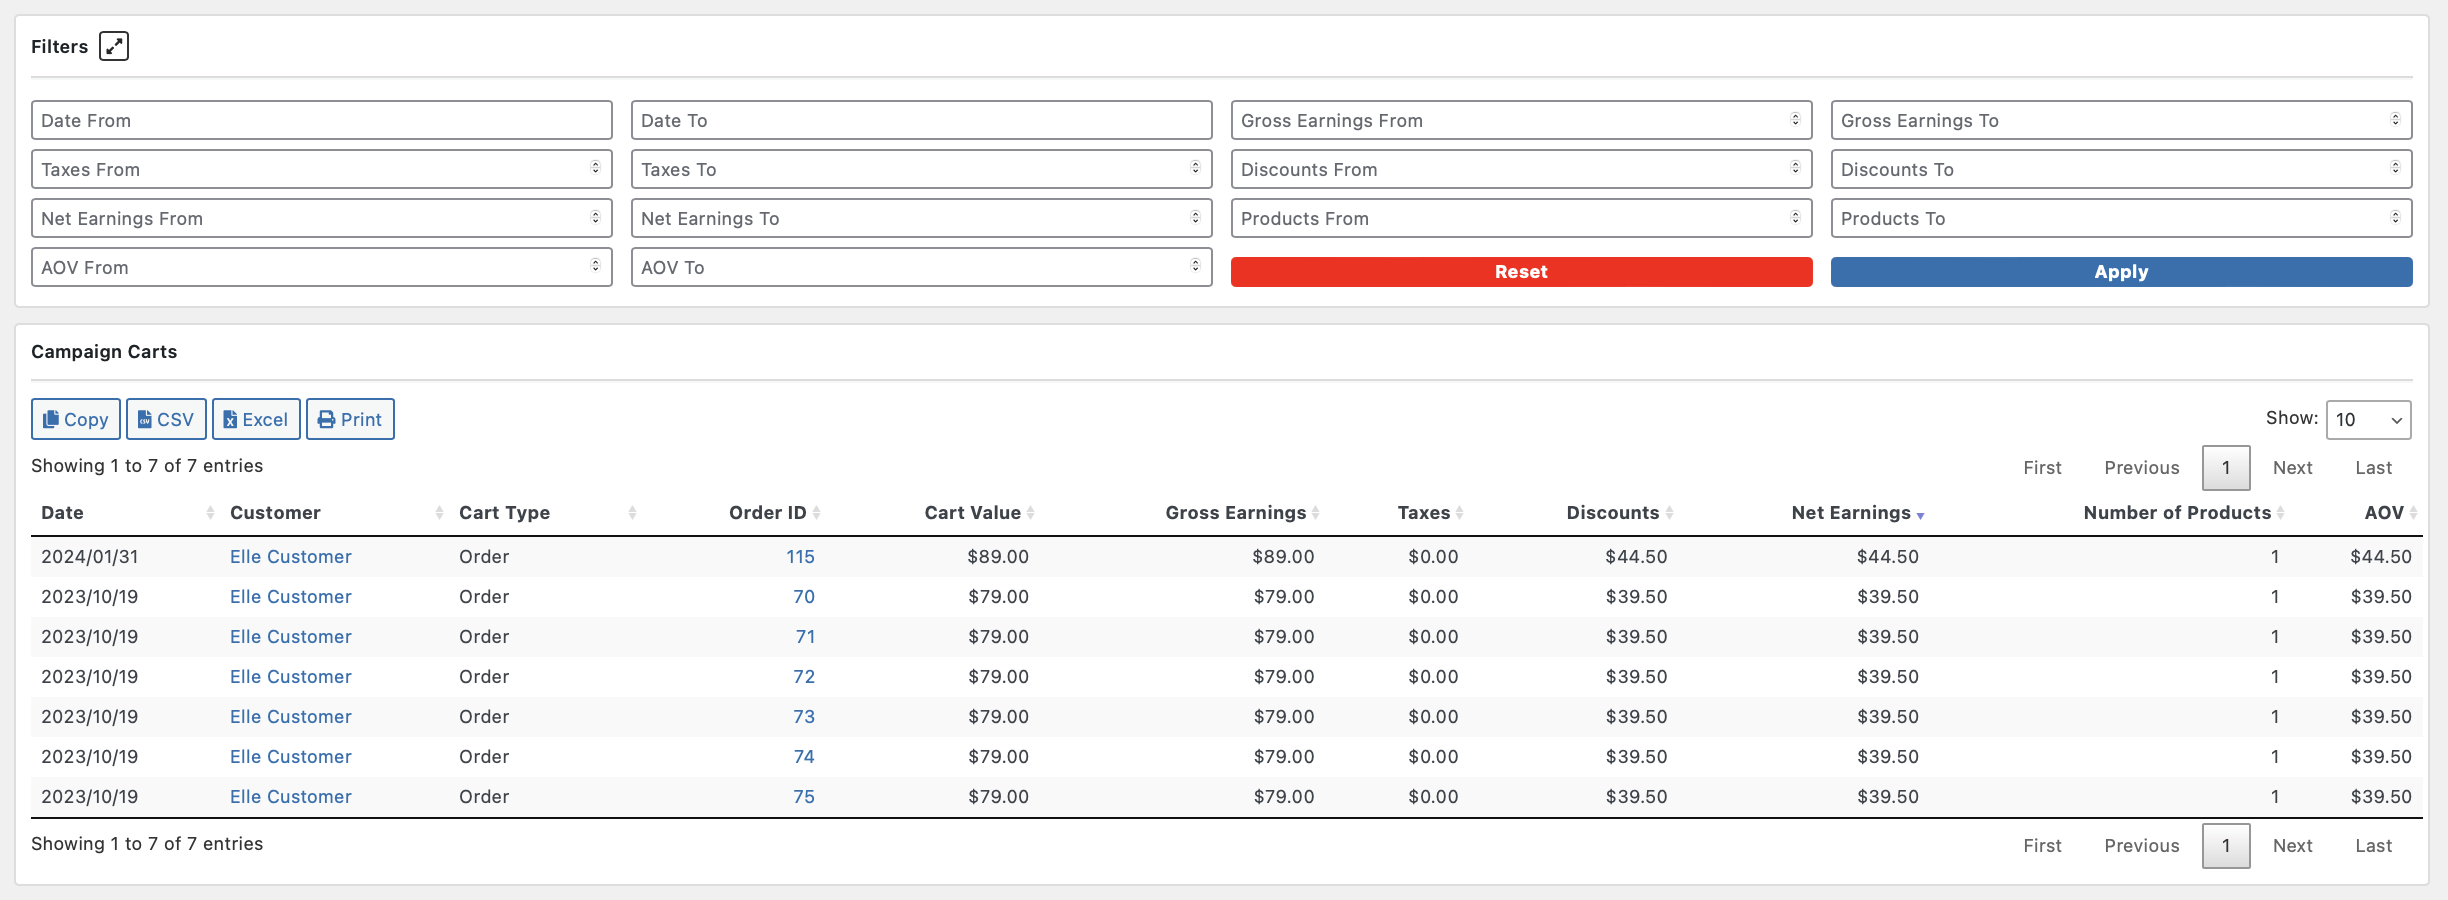Sort table by Date column
The height and width of the screenshot is (900, 2448).
[126, 513]
